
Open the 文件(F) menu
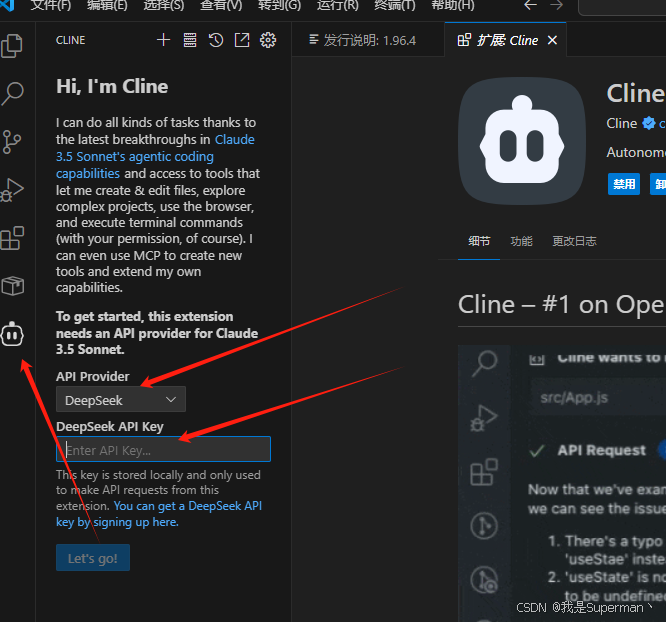(51, 6)
